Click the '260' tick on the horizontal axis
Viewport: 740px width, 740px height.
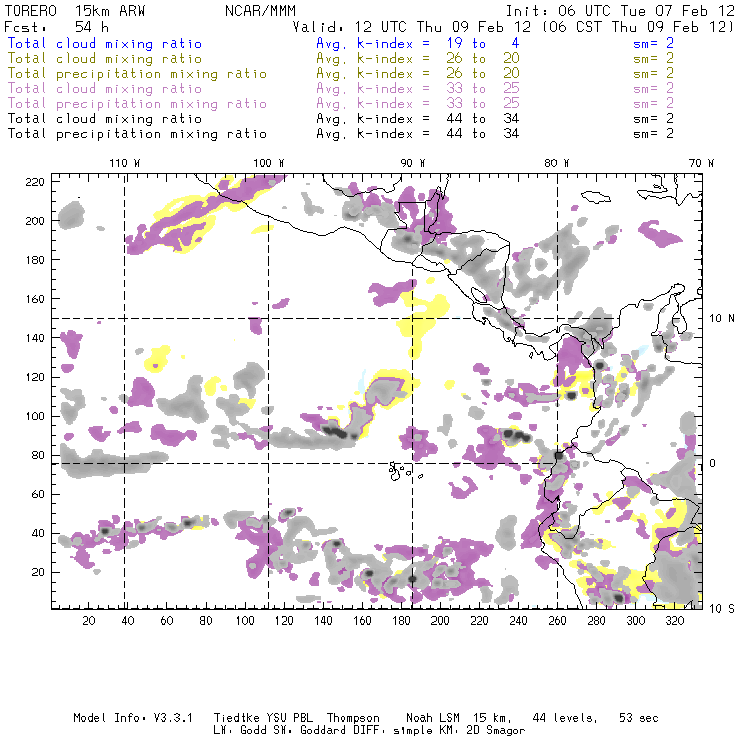coord(557,621)
